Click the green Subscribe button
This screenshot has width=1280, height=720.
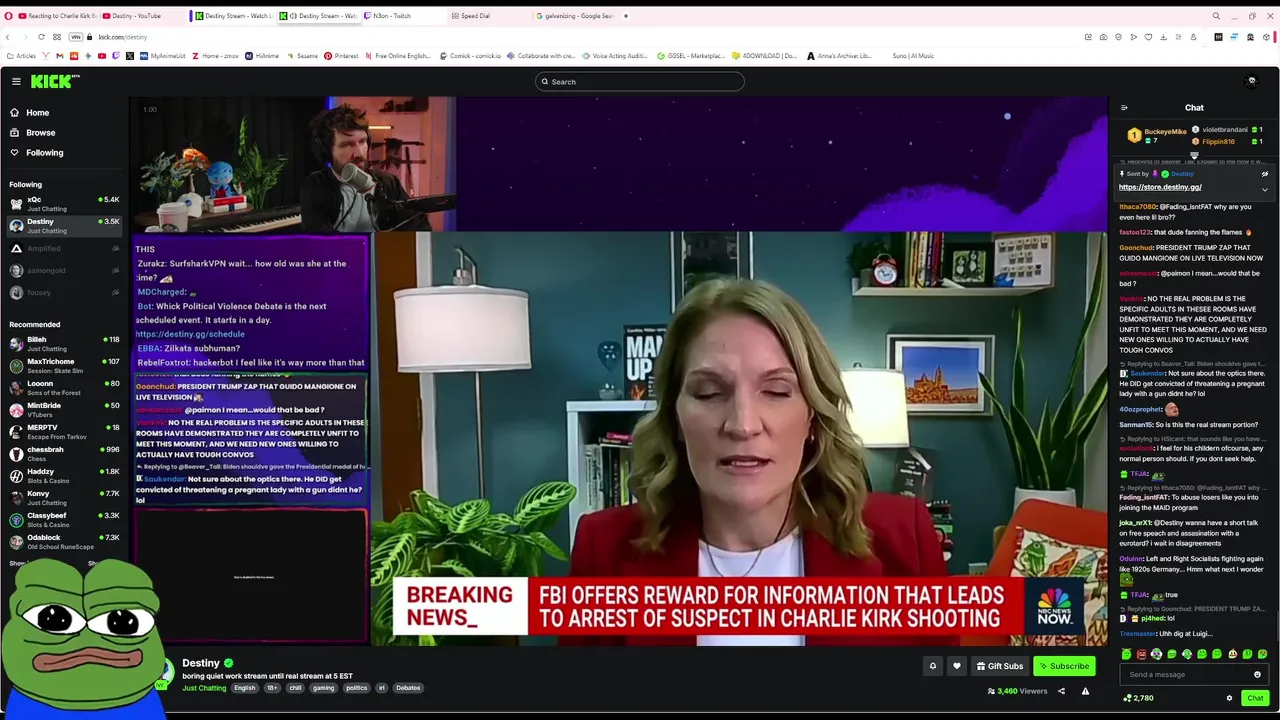pos(1064,666)
